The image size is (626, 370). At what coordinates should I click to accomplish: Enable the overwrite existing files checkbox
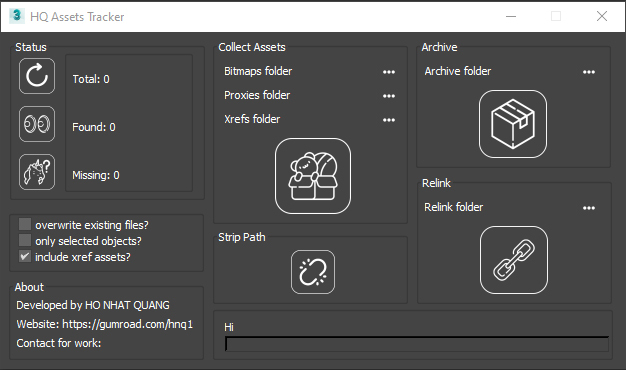click(25, 224)
